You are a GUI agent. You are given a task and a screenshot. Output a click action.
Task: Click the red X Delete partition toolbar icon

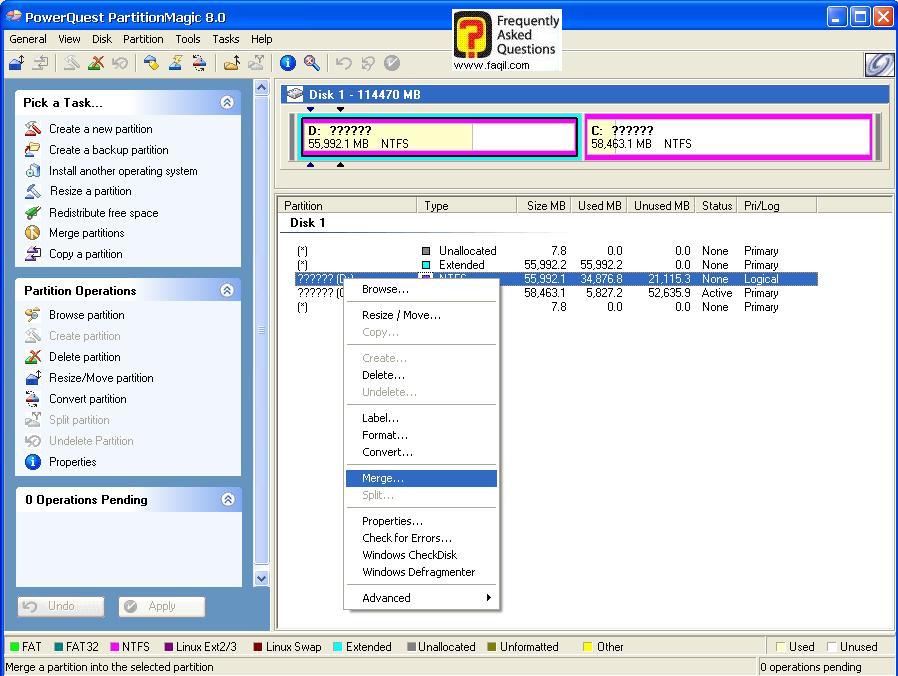click(x=96, y=63)
